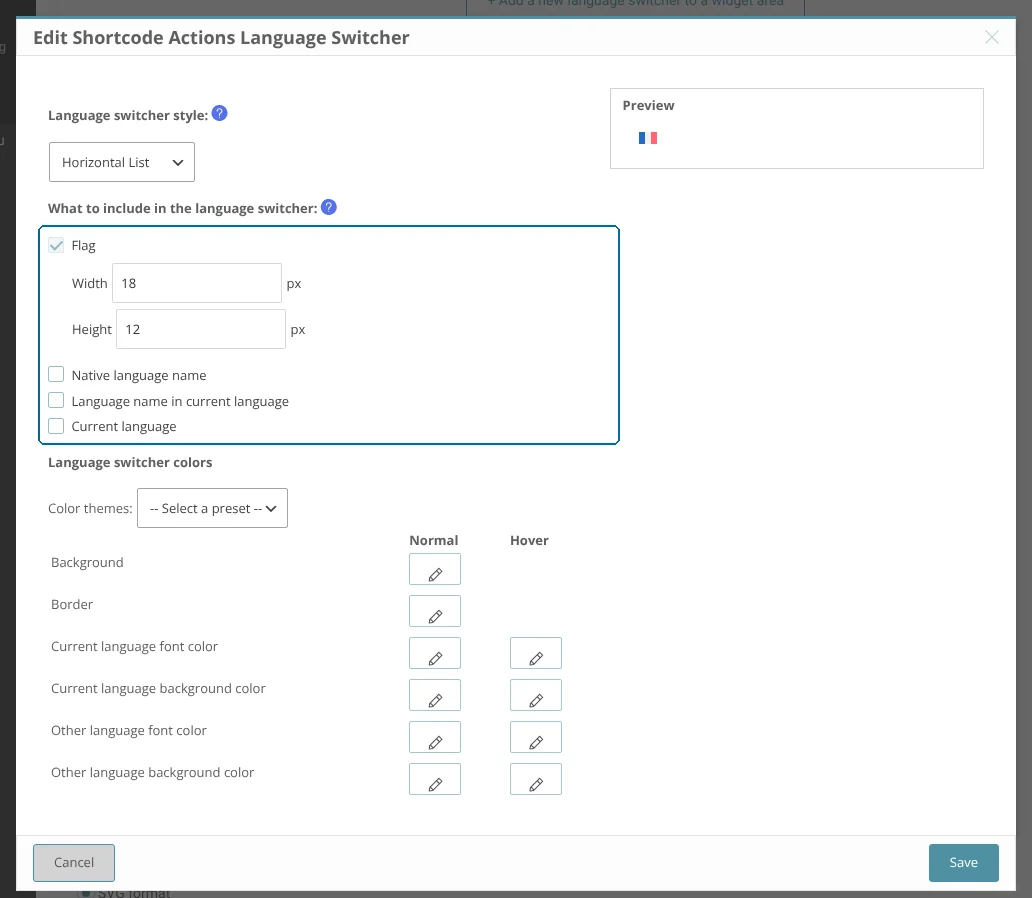Click help icon beside Language switcher style
This screenshot has width=1032, height=898.
pos(220,113)
